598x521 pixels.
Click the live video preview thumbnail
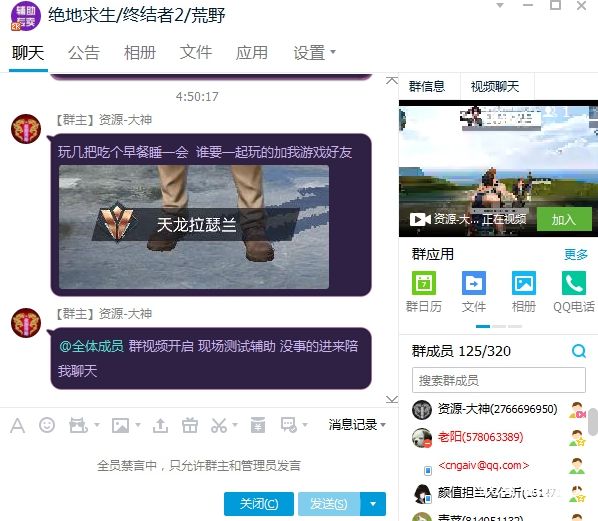tap(498, 168)
